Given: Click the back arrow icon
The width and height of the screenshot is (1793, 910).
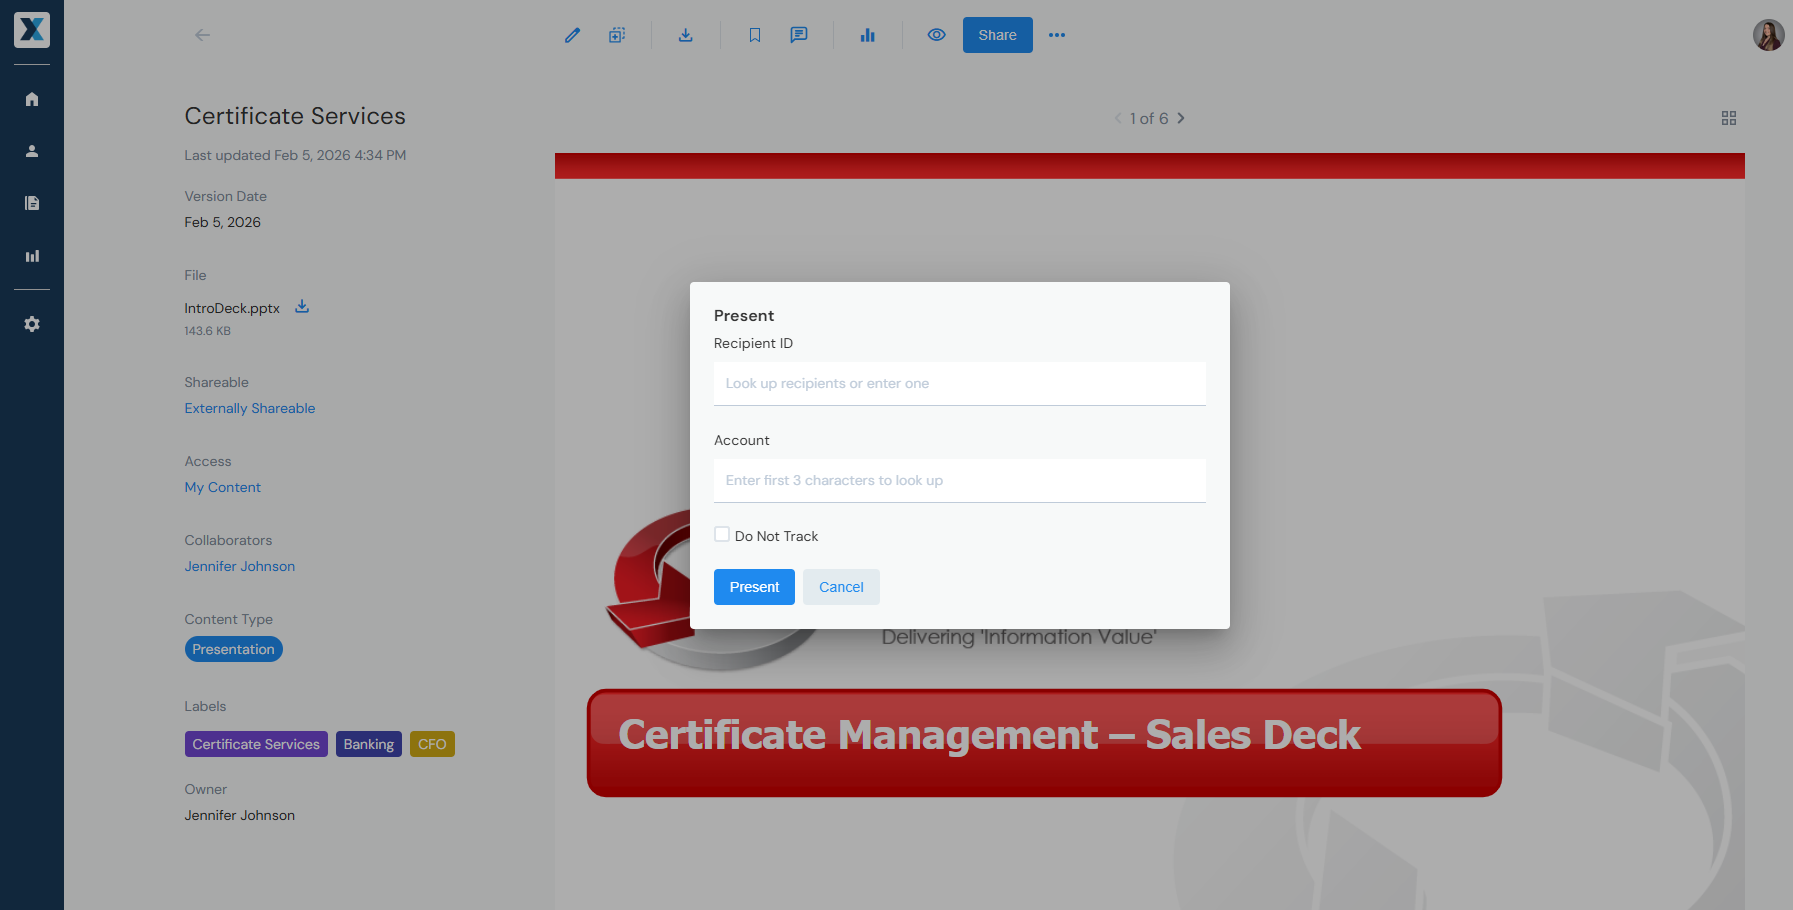Looking at the screenshot, I should click(x=202, y=35).
